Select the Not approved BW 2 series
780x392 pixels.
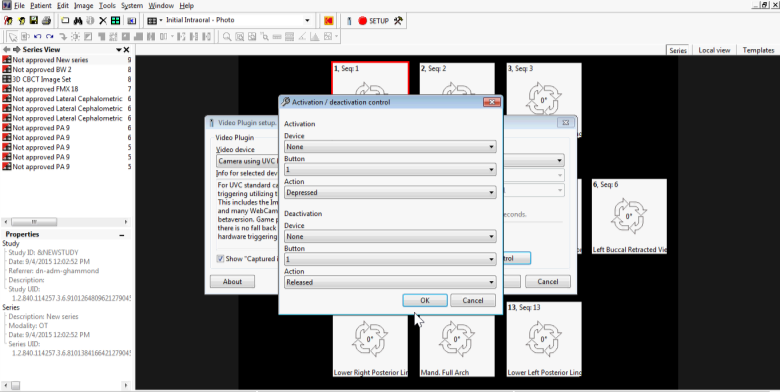tap(67, 70)
